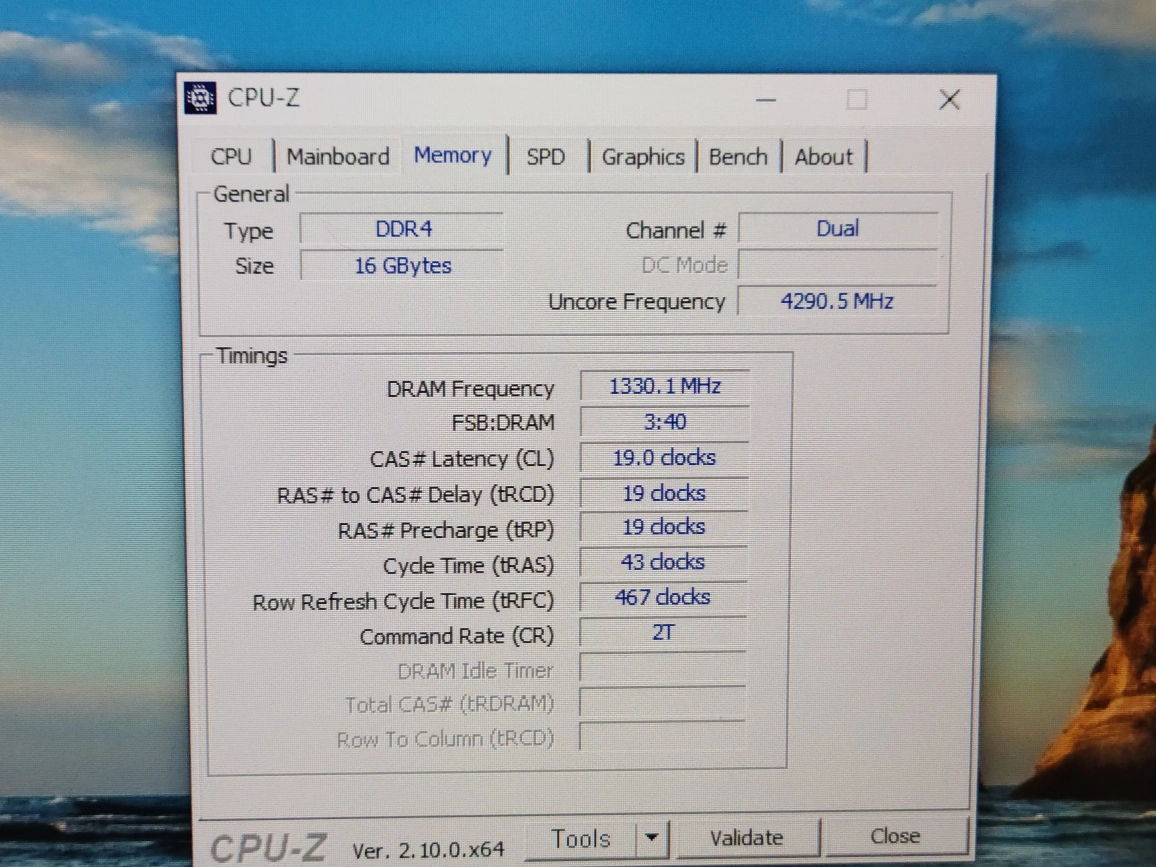Click the Tools button
1156x867 pixels.
coord(582,838)
